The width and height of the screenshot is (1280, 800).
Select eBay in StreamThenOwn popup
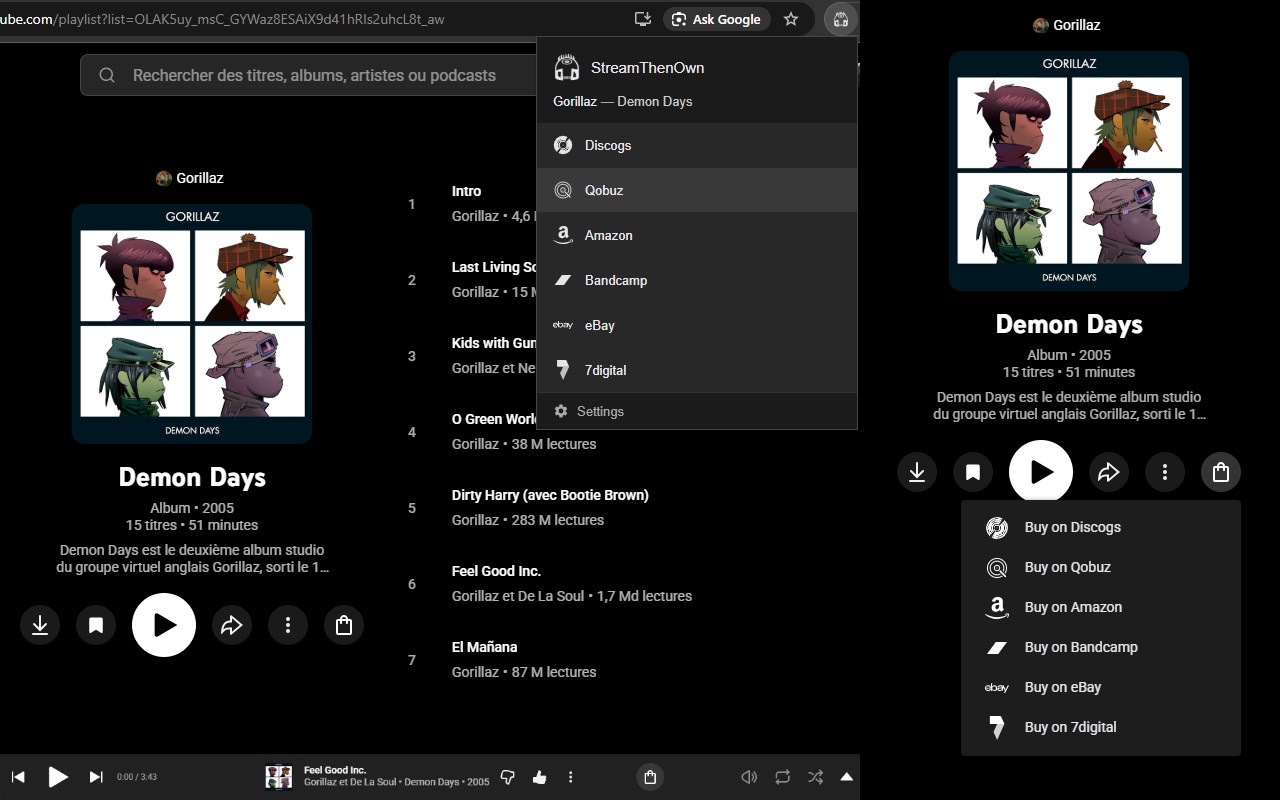pyautogui.click(x=697, y=325)
